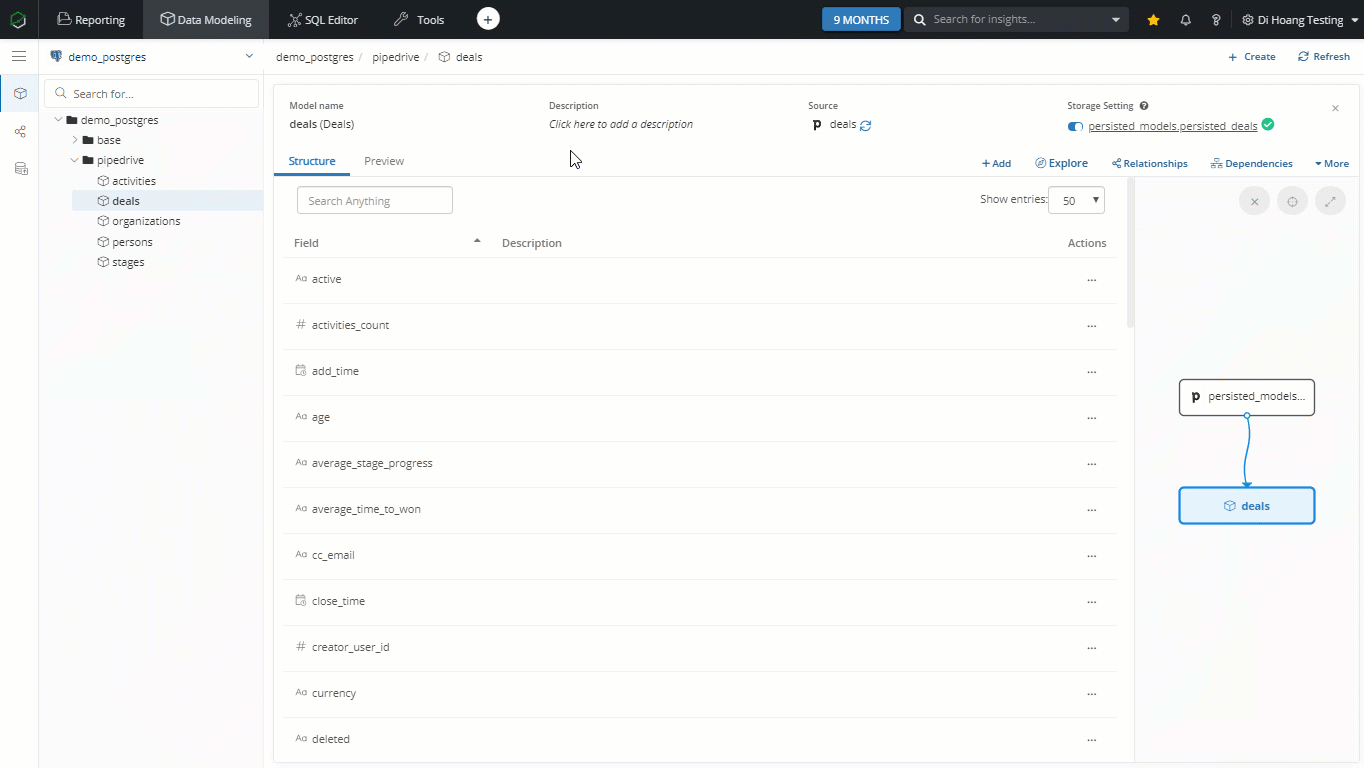Expand the diagram to fullscreen
Image resolution: width=1364 pixels, height=768 pixels.
[x=1330, y=201]
